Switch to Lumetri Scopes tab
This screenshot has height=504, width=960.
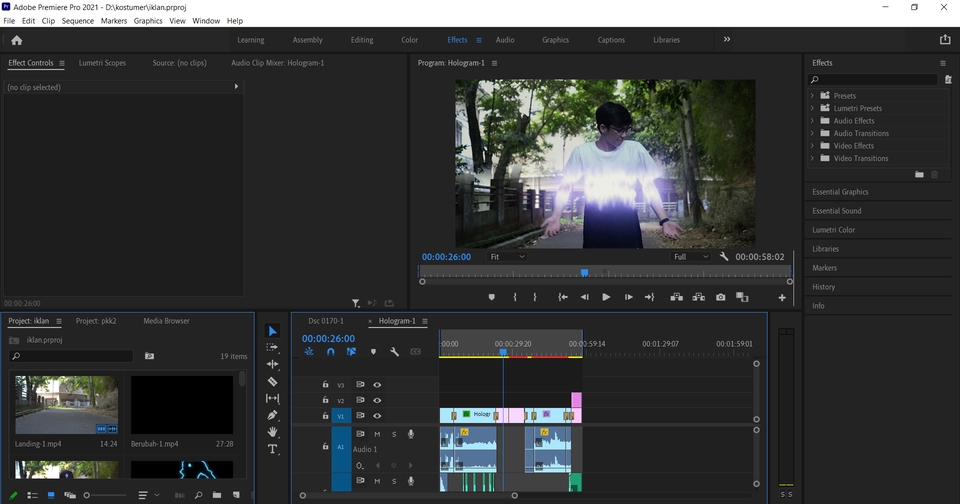click(x=102, y=63)
